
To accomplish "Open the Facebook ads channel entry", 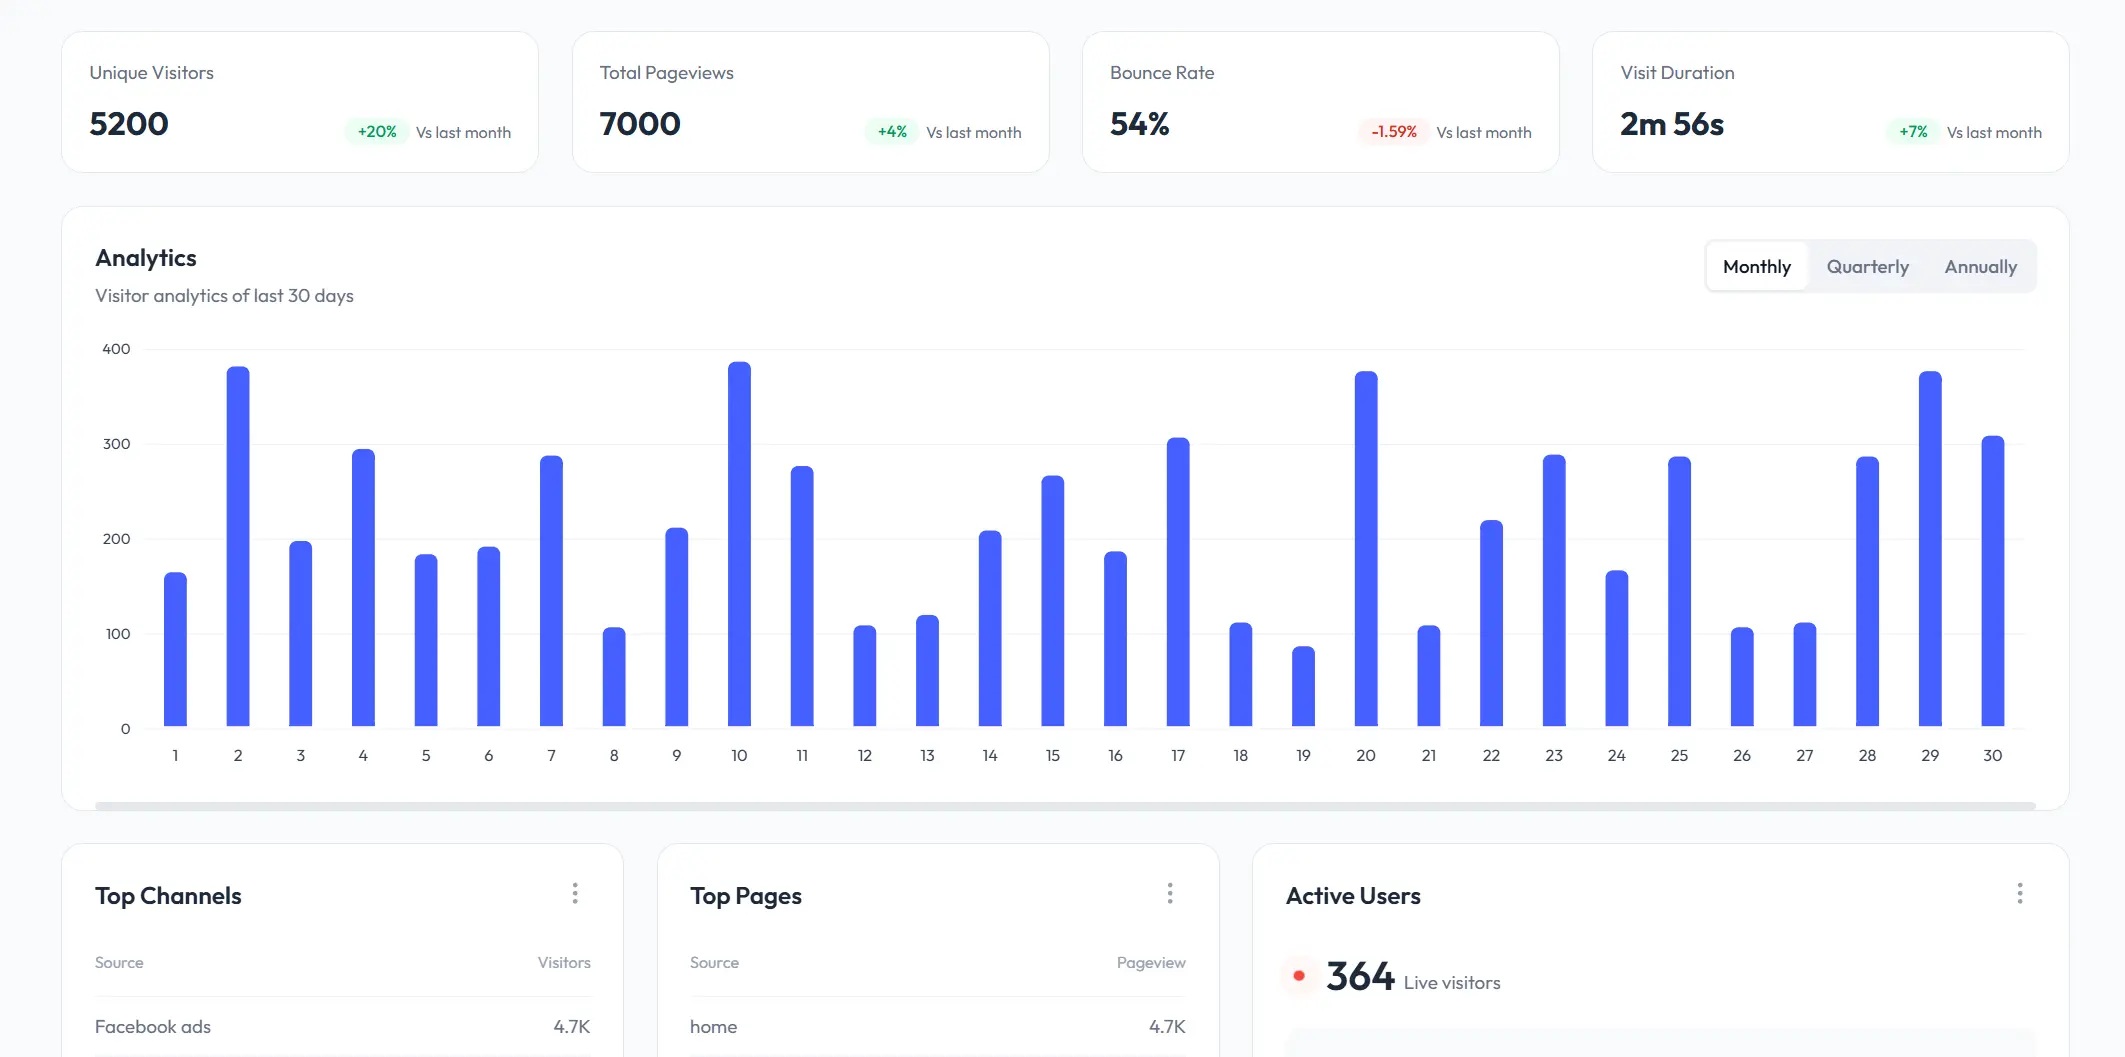I will point(152,1026).
